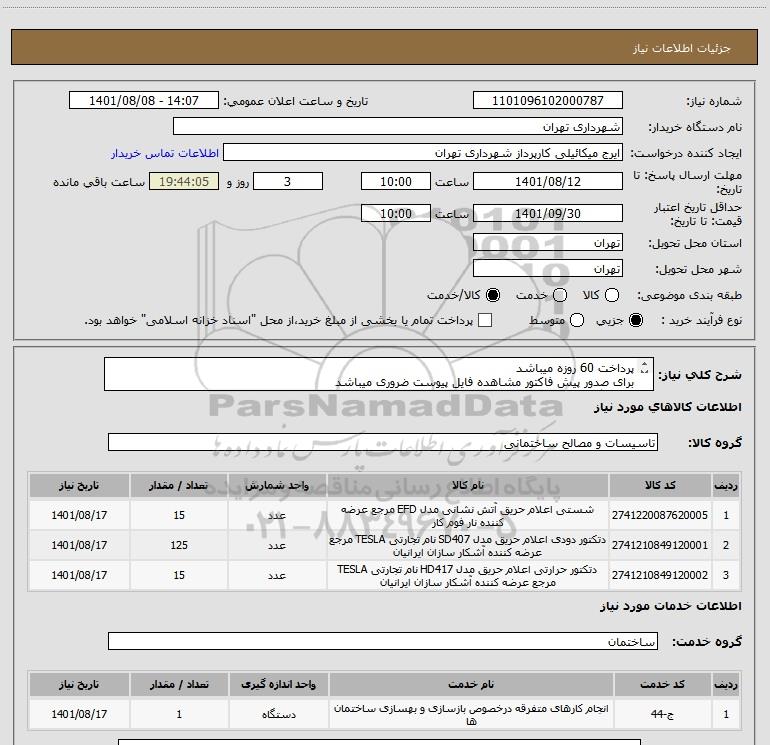Select the کالا/خدمت radio button
This screenshot has height=745, width=770.
tap(493, 295)
